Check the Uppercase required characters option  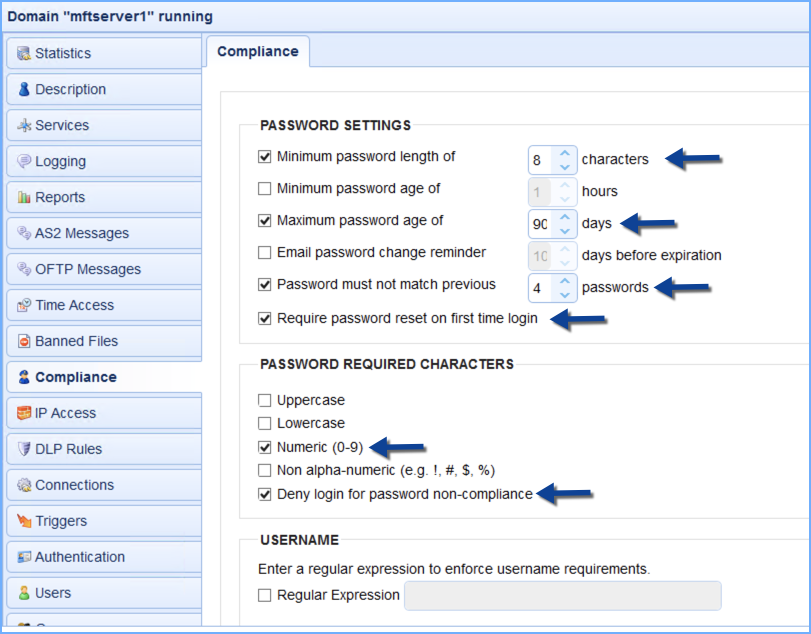(x=265, y=399)
